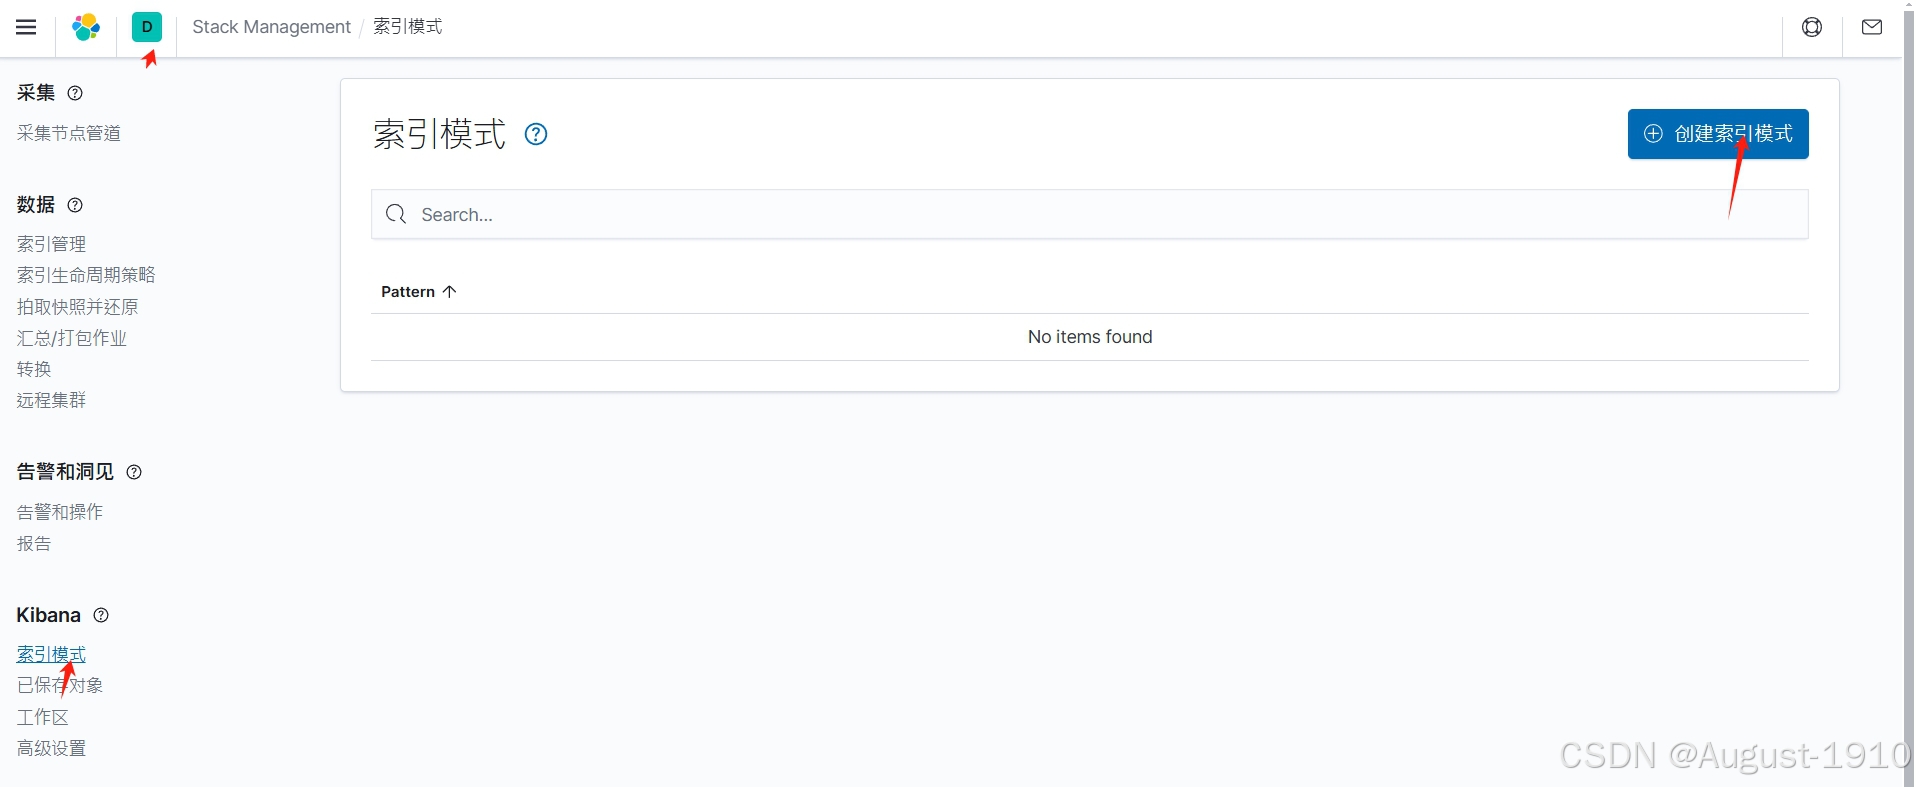Viewport: 1916px width, 787px height.
Task: Open 报告 in sidebar
Action: coord(34,544)
